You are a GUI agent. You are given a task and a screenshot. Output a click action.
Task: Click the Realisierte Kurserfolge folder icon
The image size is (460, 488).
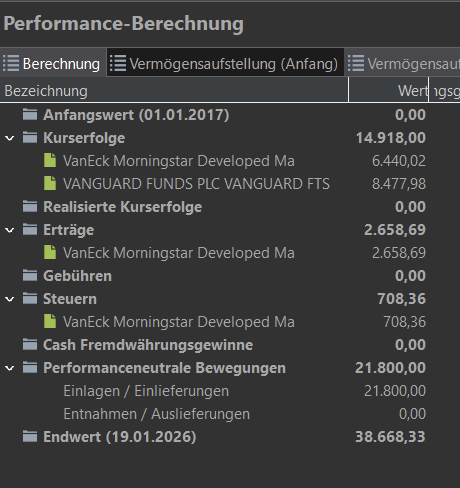(x=30, y=206)
